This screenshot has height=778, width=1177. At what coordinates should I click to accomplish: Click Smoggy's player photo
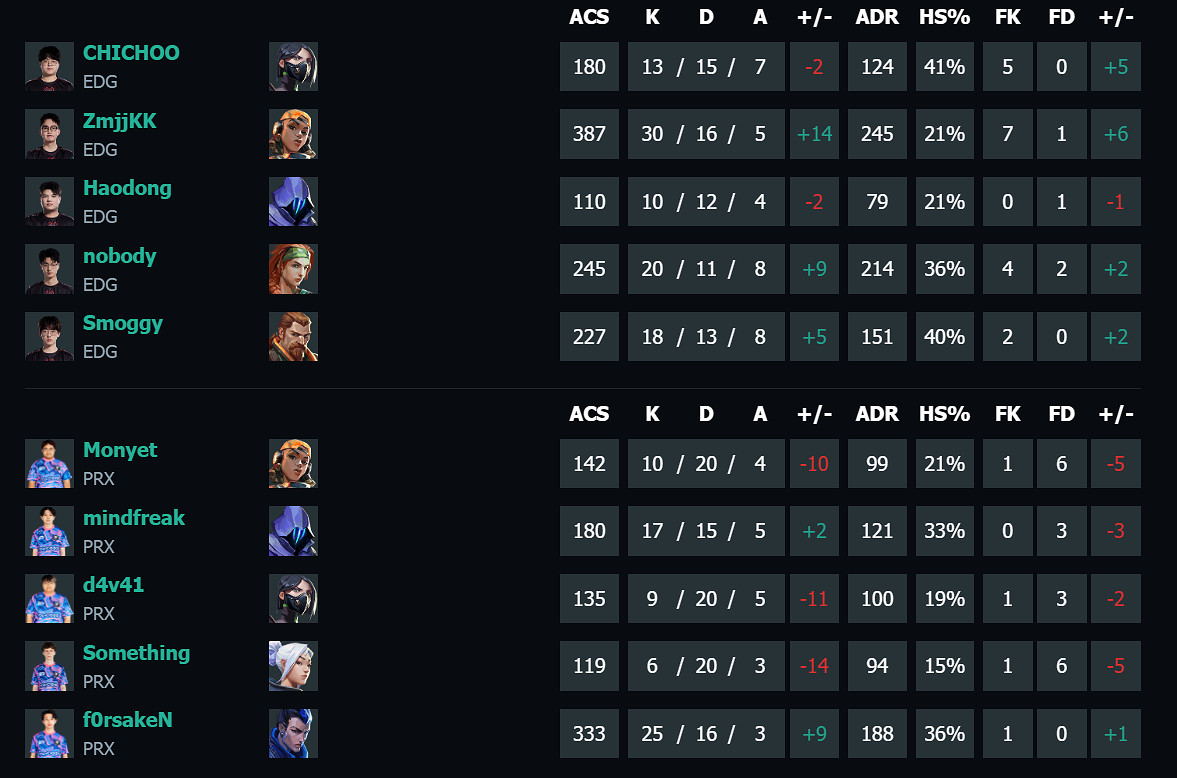tap(49, 336)
